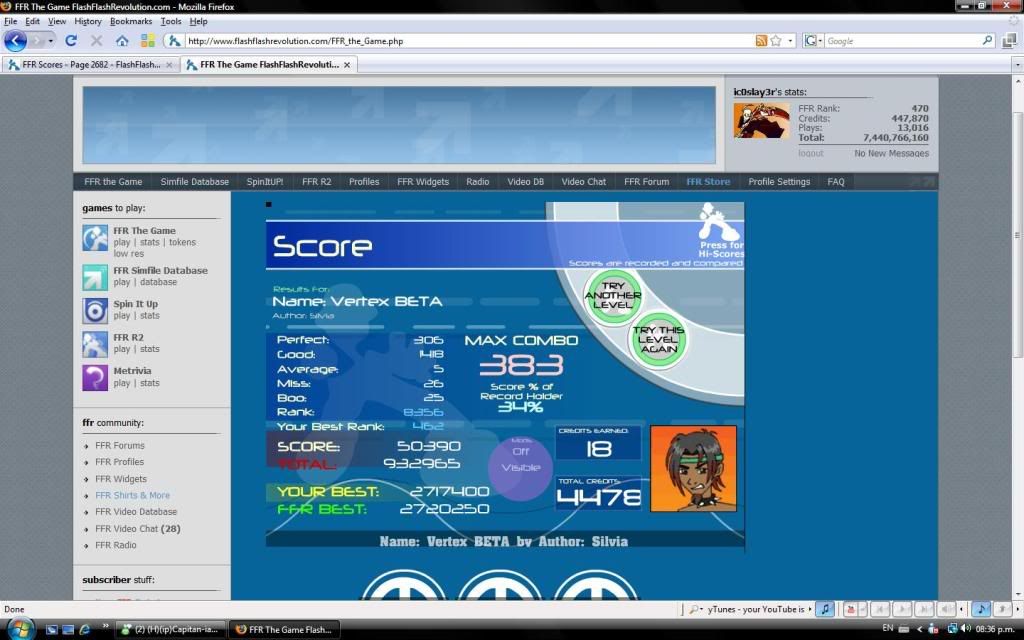The width and height of the screenshot is (1024, 640).
Task: Open the FFR The Game sidebar icon
Action: (x=95, y=237)
